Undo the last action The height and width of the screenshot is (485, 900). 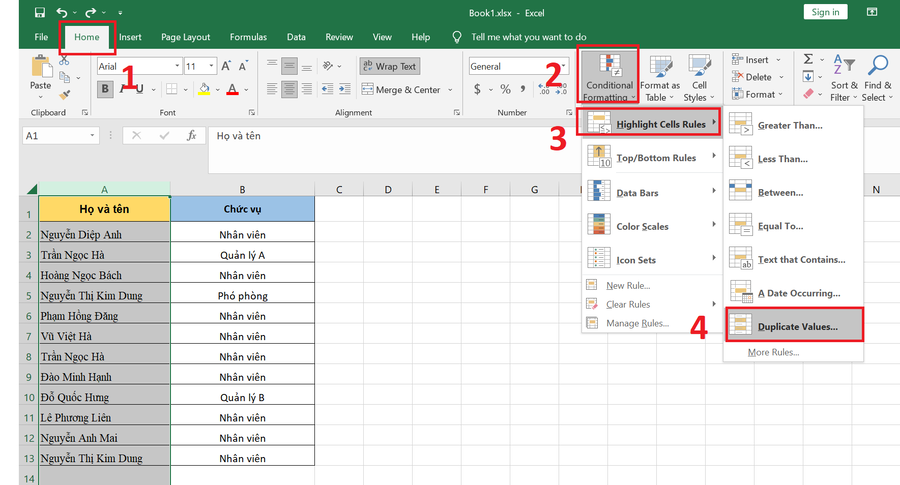tap(62, 12)
